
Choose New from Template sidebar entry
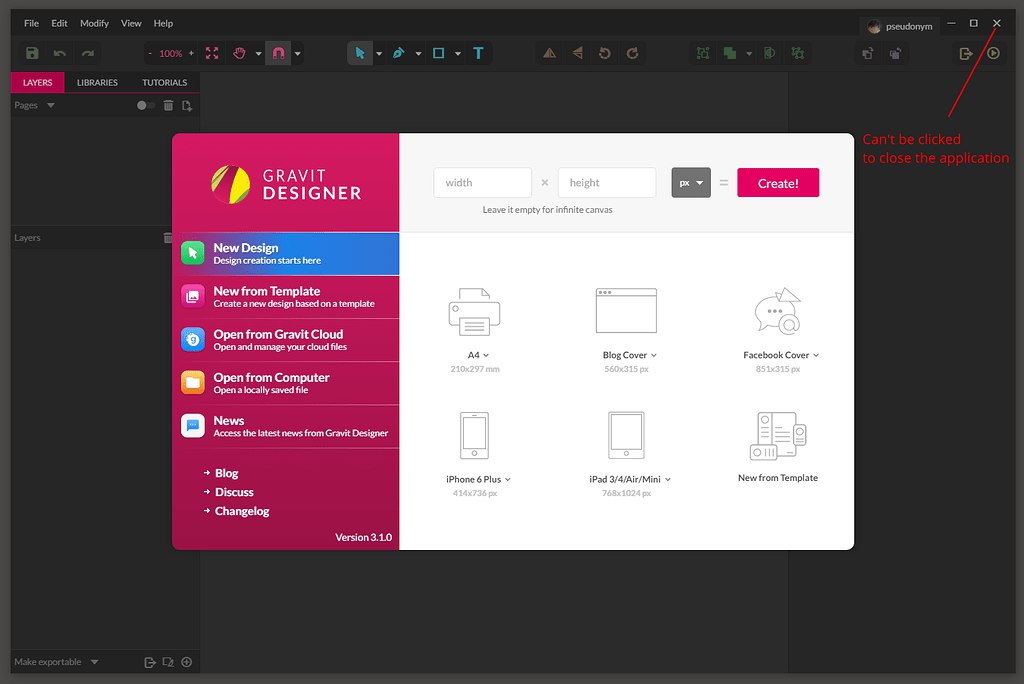pyautogui.click(x=286, y=297)
